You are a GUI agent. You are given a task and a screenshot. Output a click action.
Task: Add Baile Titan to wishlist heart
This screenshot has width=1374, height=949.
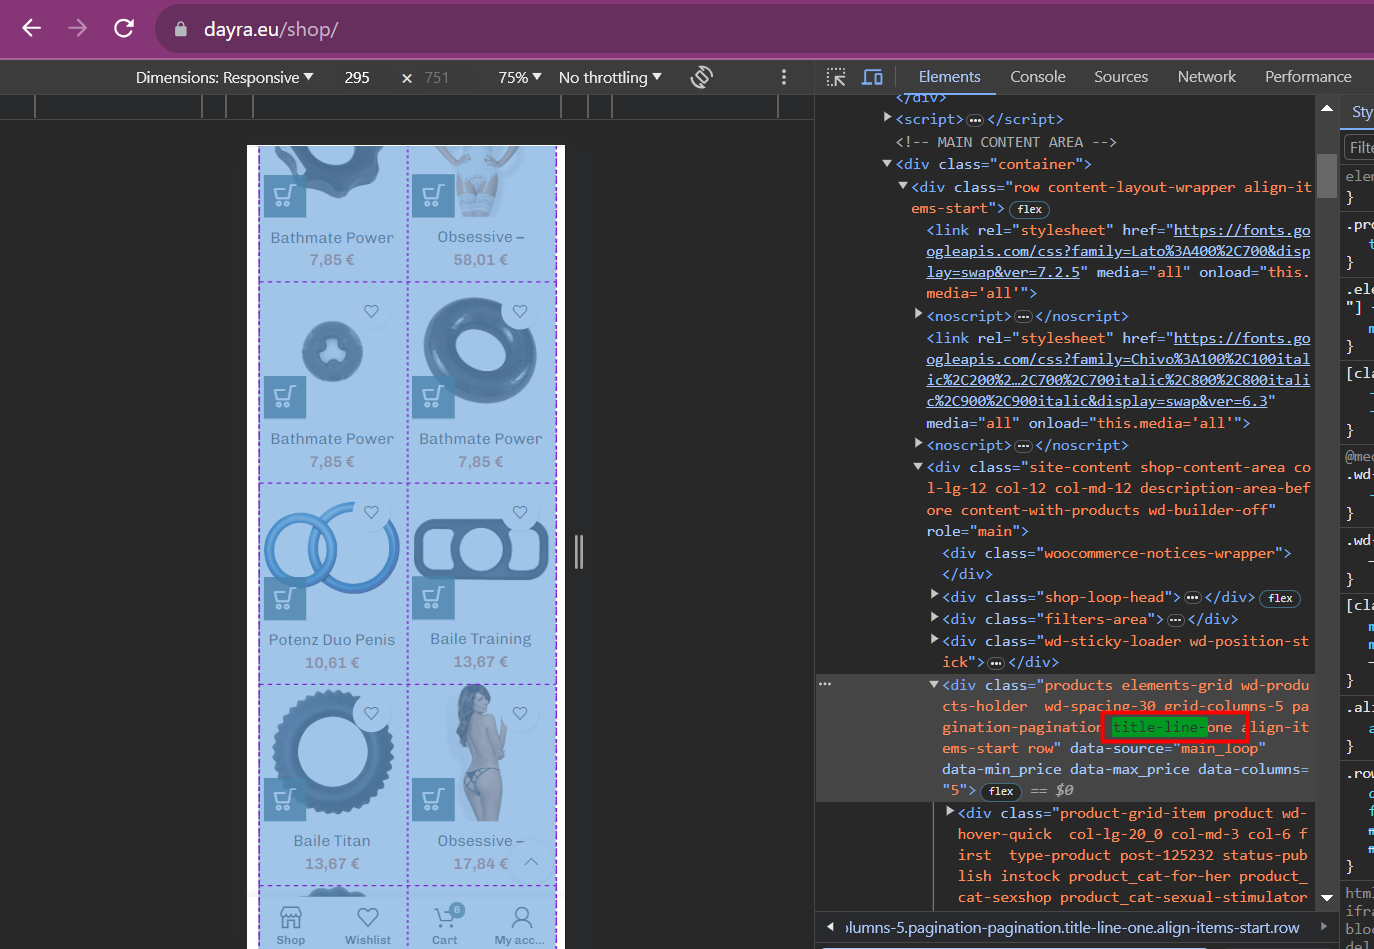point(371,713)
